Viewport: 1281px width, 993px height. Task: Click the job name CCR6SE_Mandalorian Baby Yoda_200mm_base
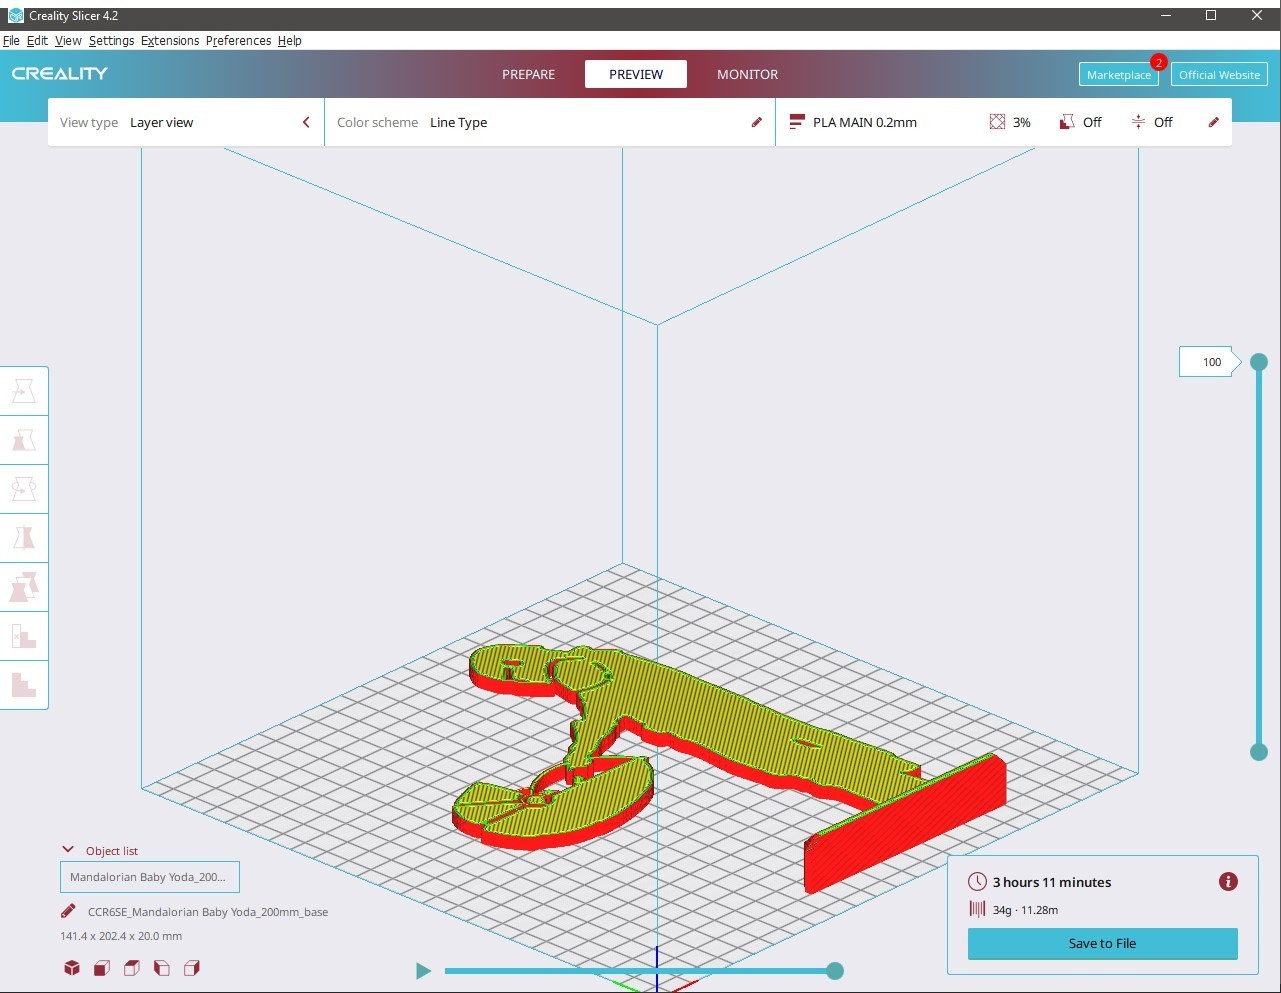click(x=208, y=912)
